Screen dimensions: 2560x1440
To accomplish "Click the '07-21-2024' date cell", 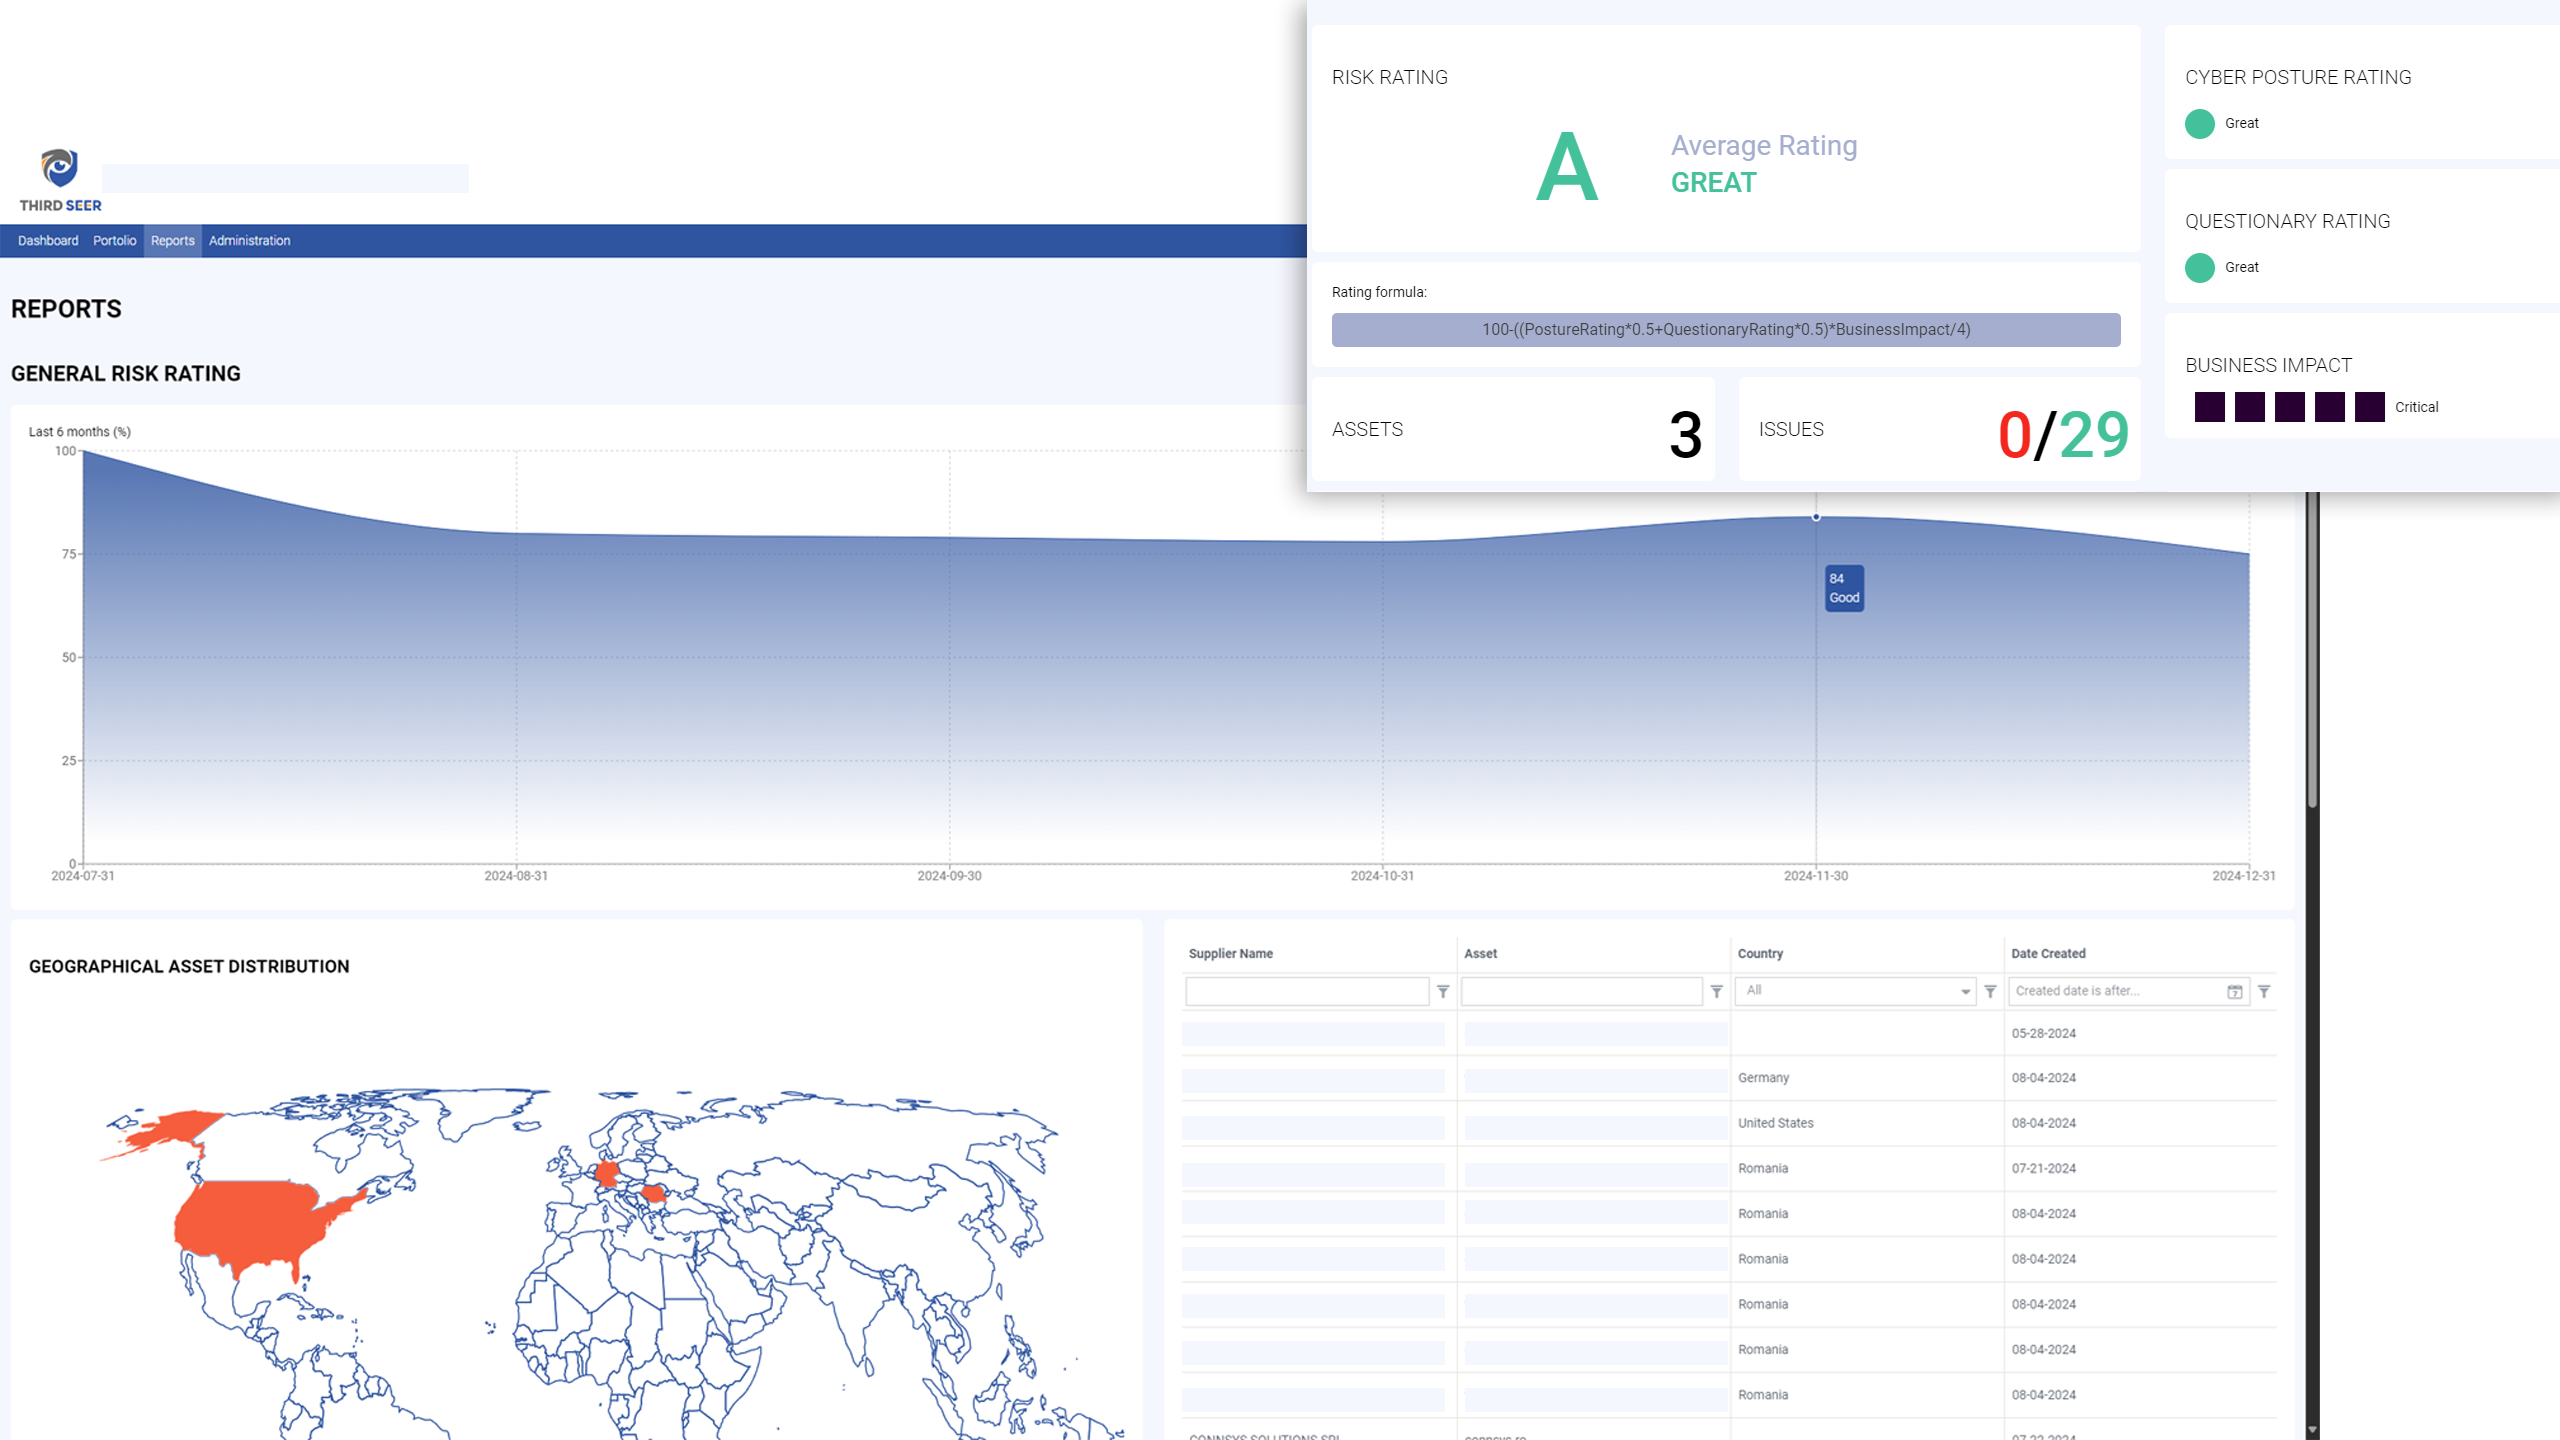I will tap(2044, 1169).
